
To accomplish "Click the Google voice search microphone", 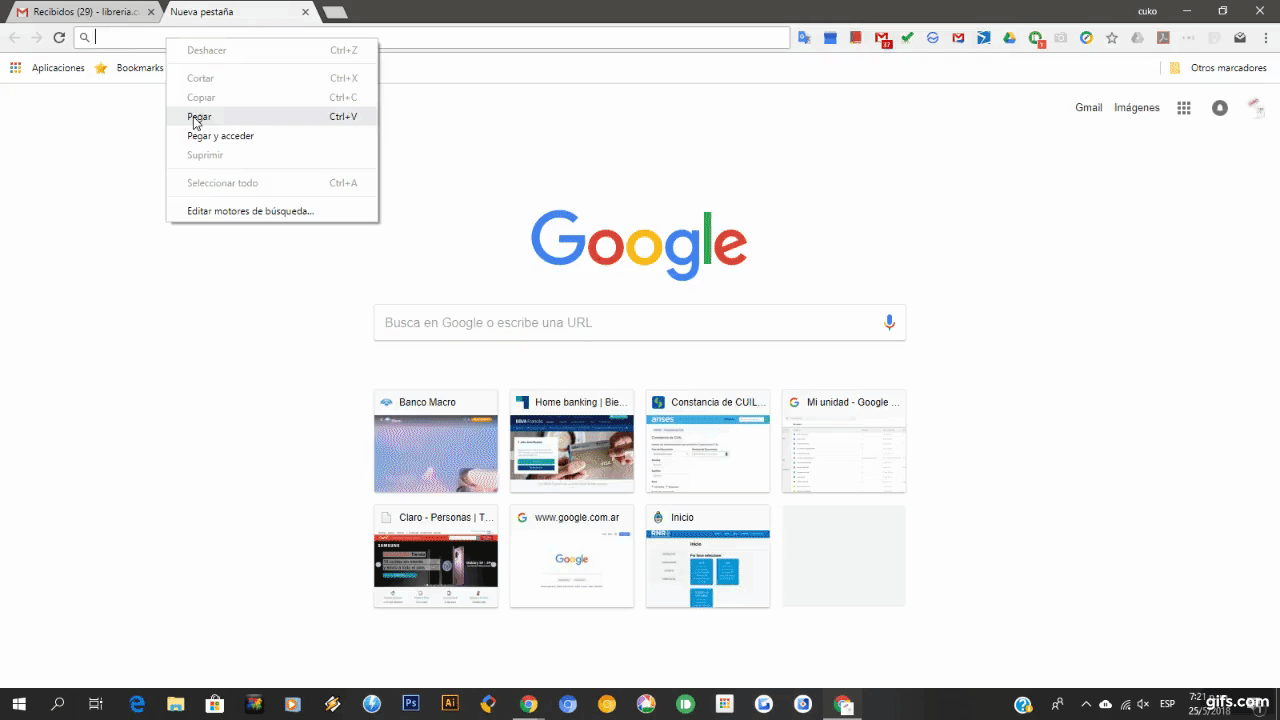I will pyautogui.click(x=889, y=322).
